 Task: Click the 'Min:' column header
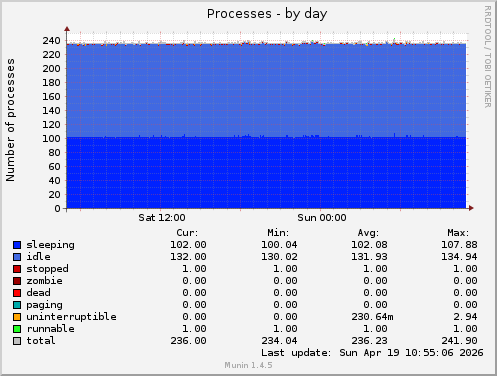(x=278, y=233)
